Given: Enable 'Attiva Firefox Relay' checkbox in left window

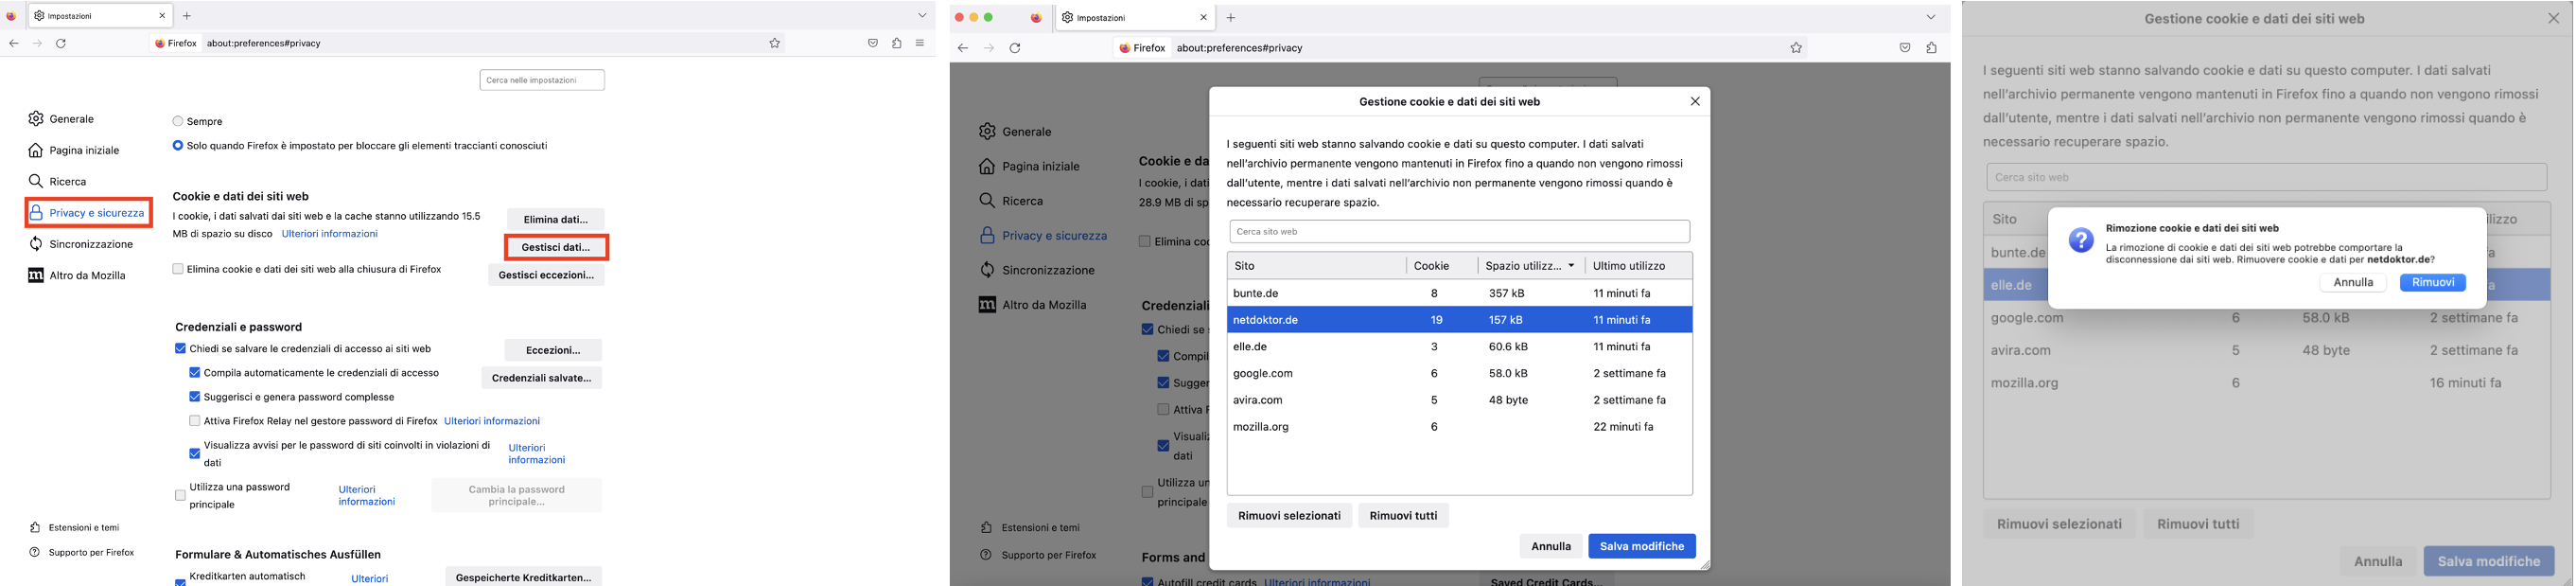Looking at the screenshot, I should [194, 421].
